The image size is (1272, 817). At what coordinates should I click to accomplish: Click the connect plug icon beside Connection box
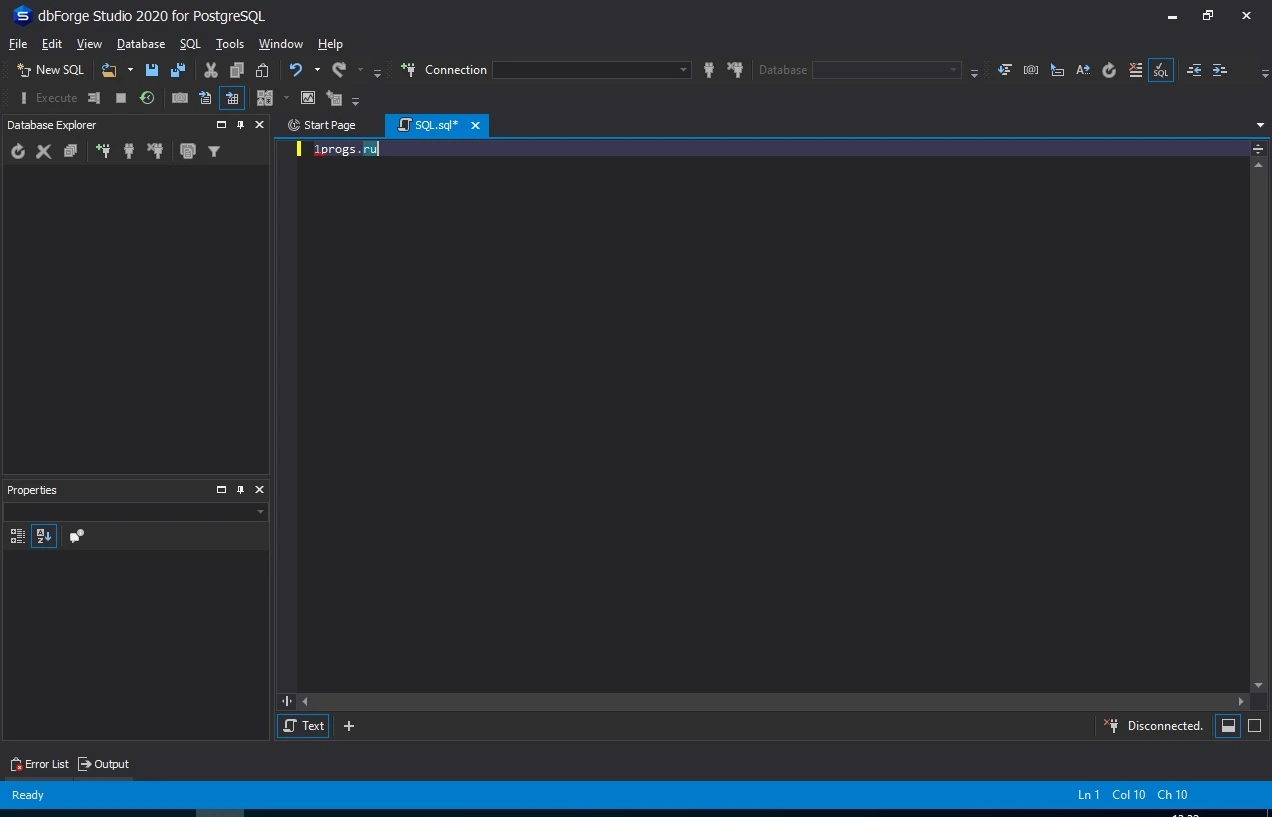pos(709,70)
